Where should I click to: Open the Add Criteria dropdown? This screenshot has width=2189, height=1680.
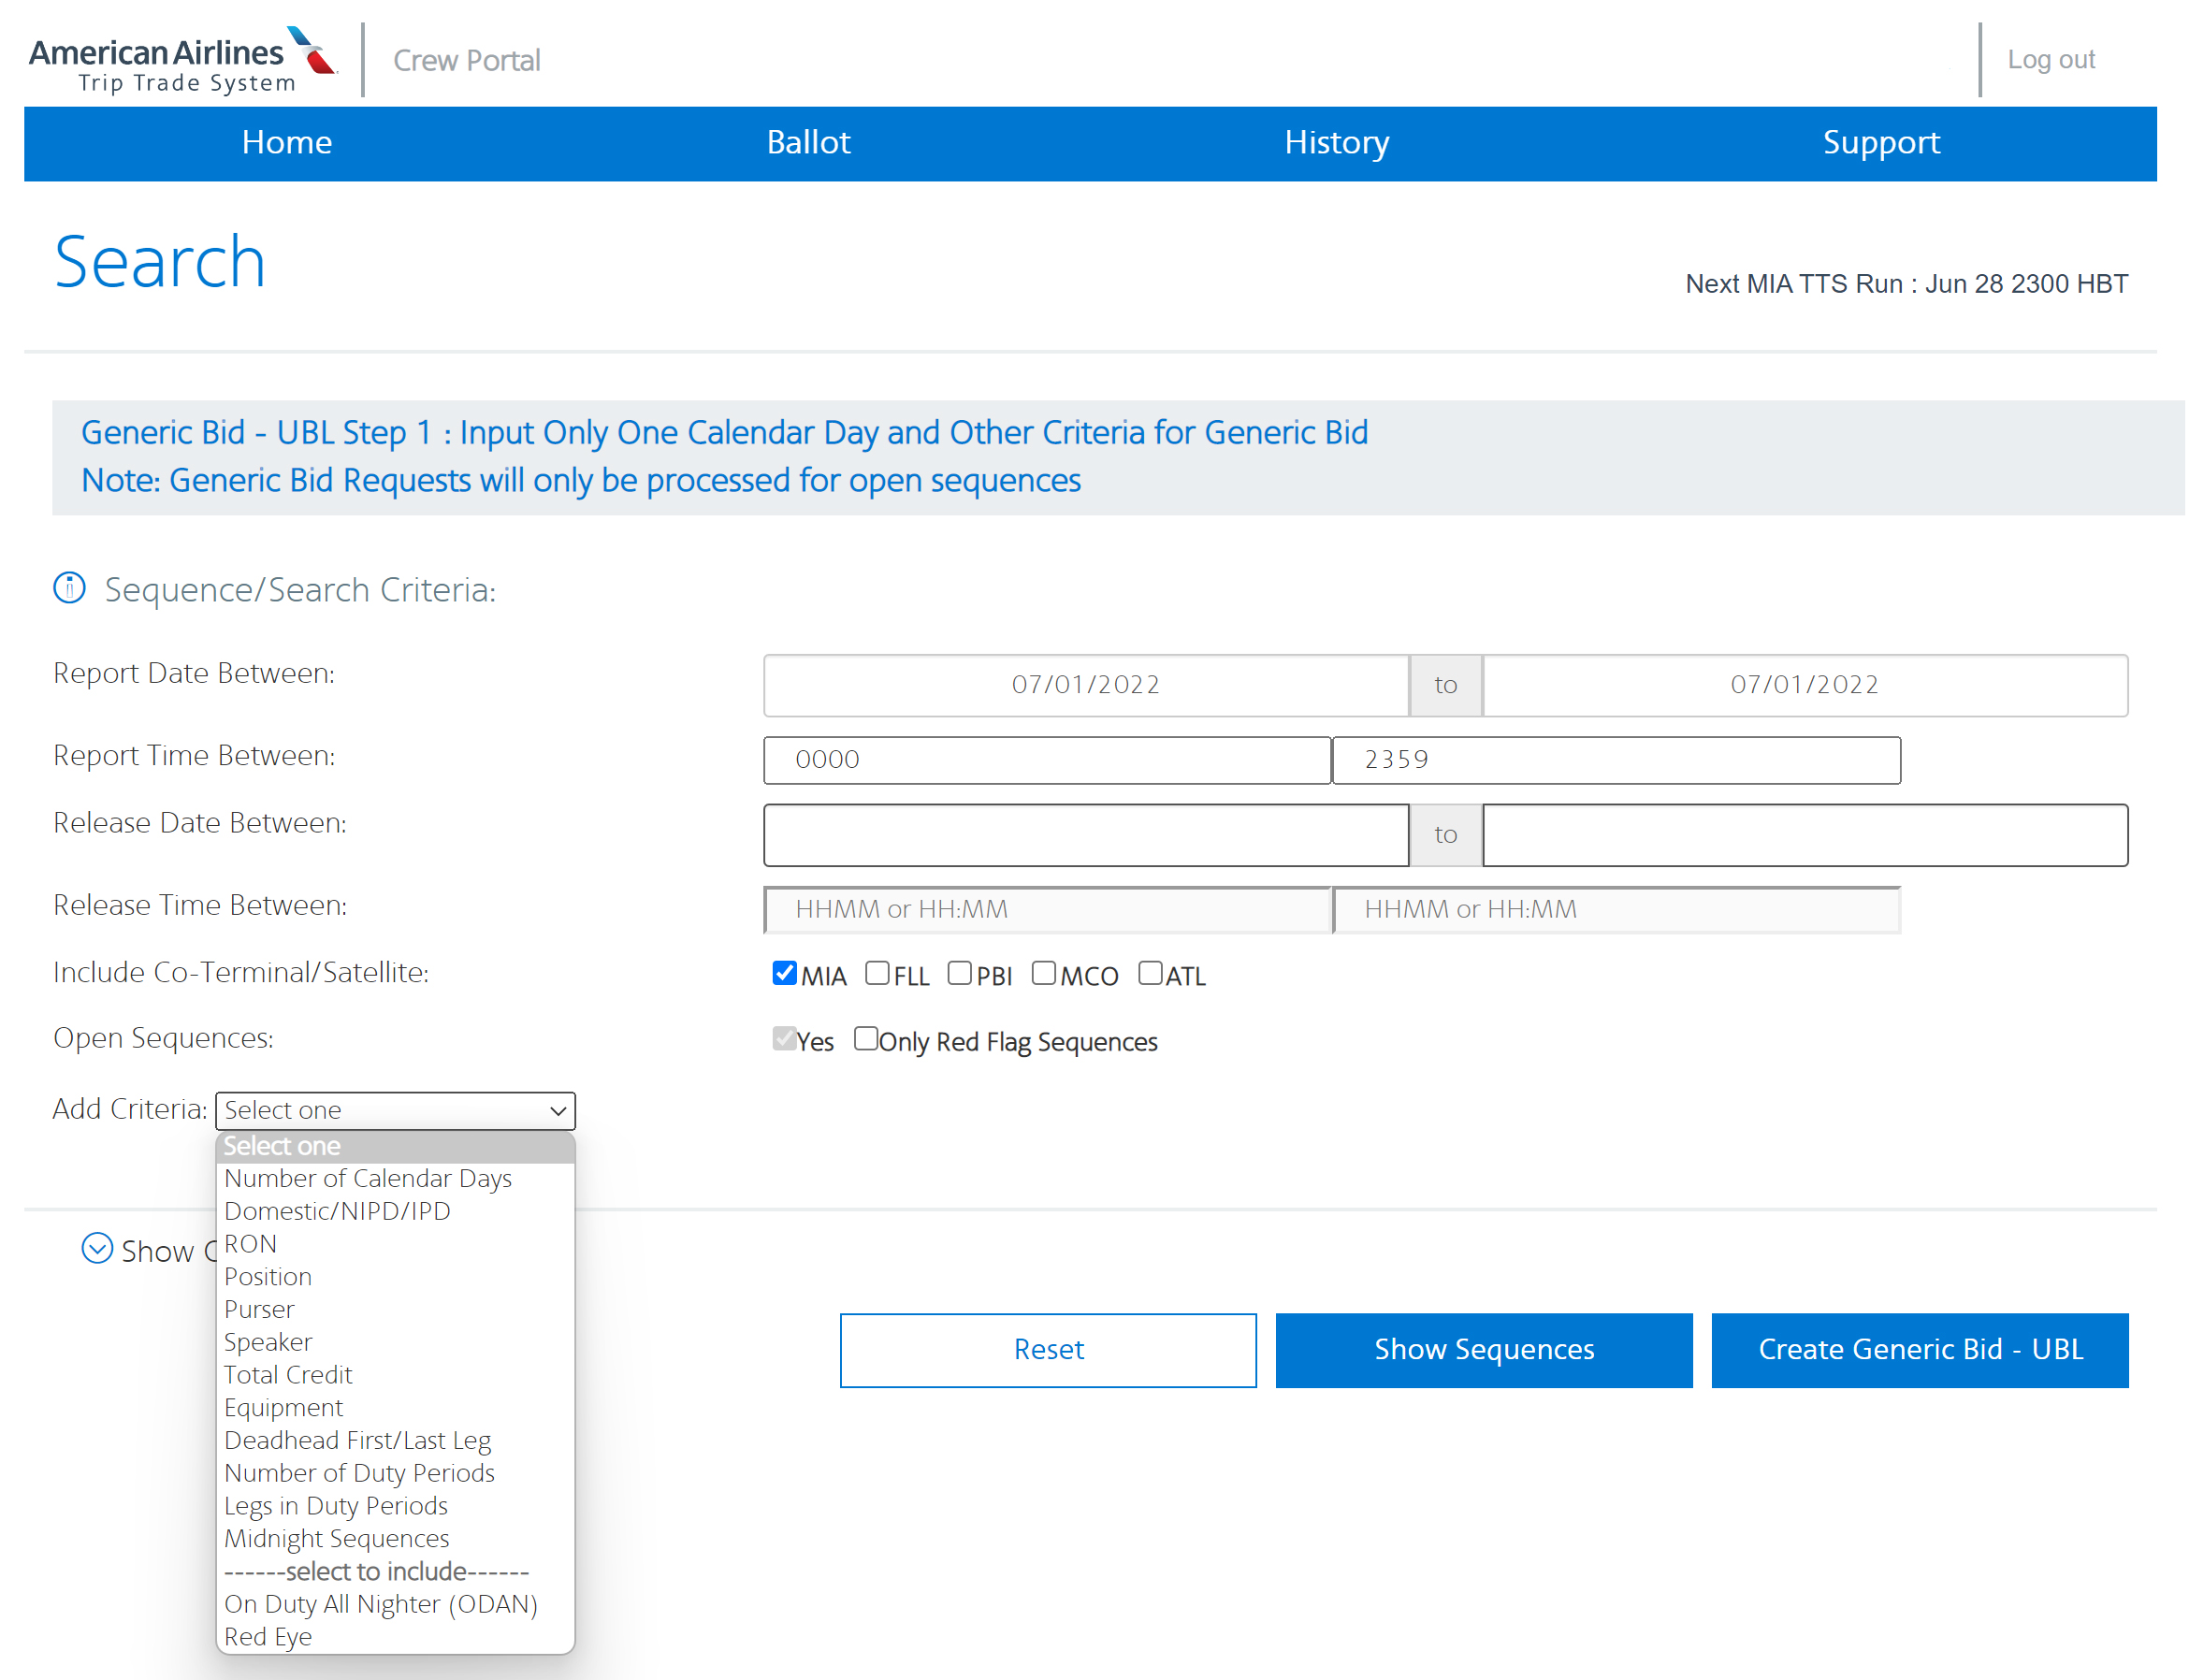(395, 1110)
